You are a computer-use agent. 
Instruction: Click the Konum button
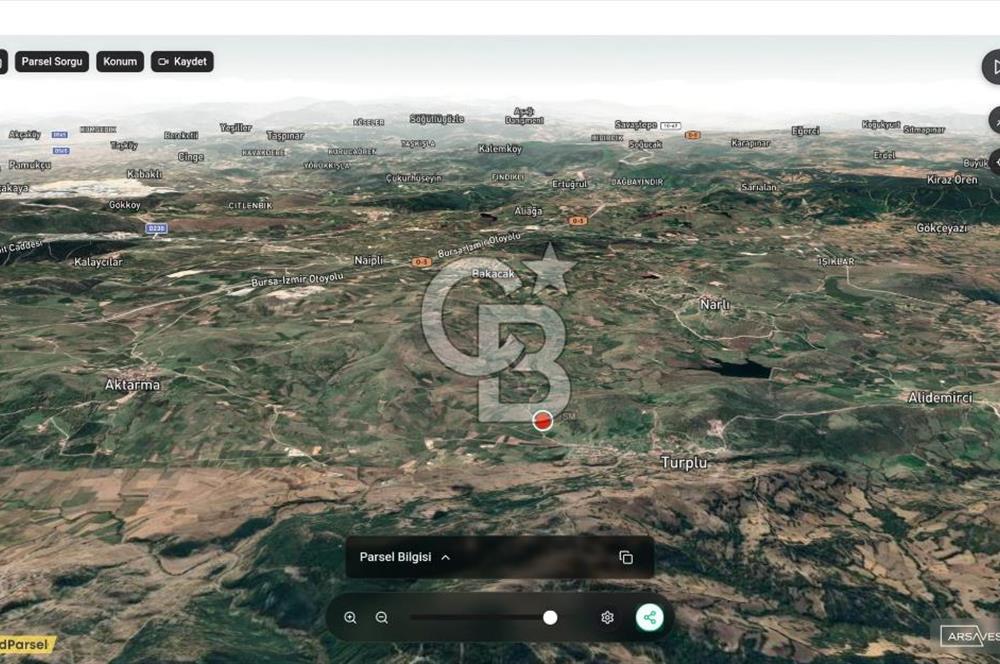coord(120,61)
